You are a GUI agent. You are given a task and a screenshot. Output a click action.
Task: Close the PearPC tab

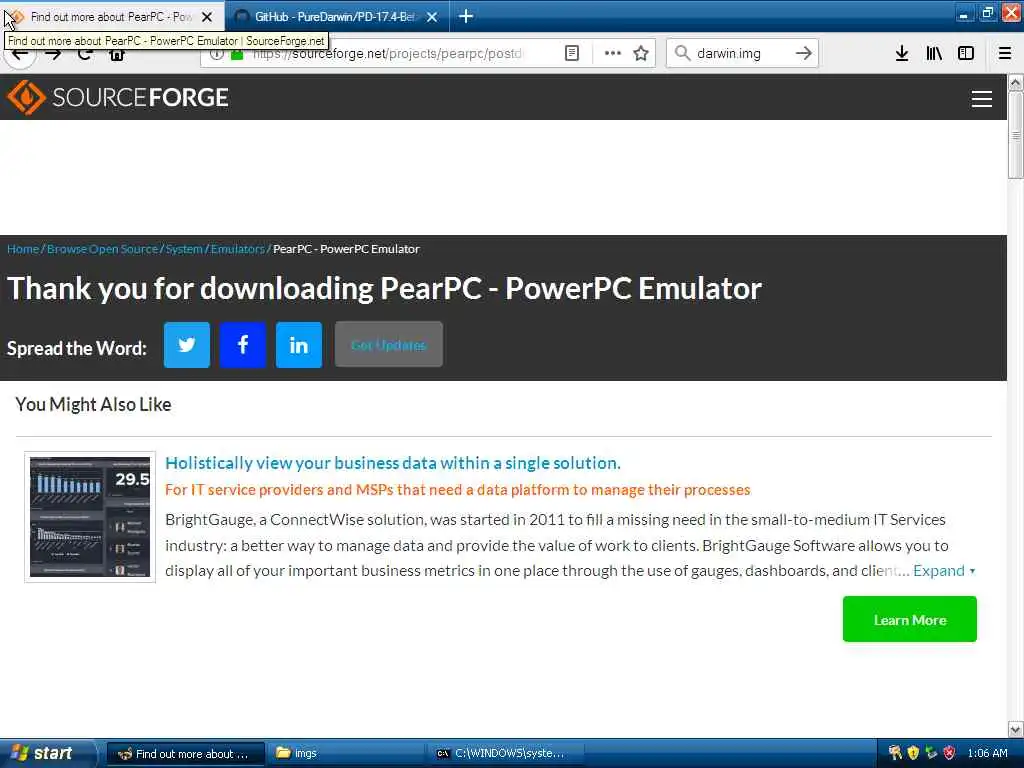[x=207, y=17]
